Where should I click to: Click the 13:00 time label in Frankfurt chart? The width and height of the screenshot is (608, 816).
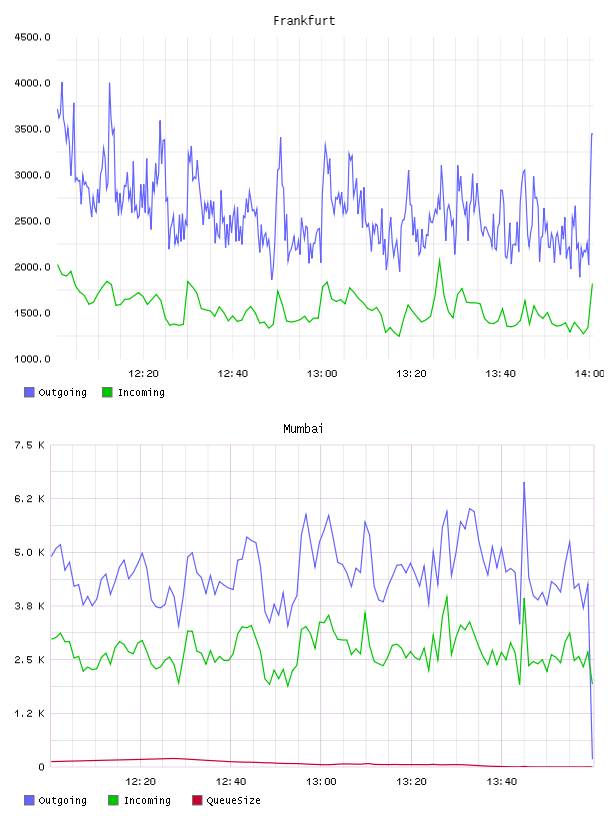(x=322, y=374)
